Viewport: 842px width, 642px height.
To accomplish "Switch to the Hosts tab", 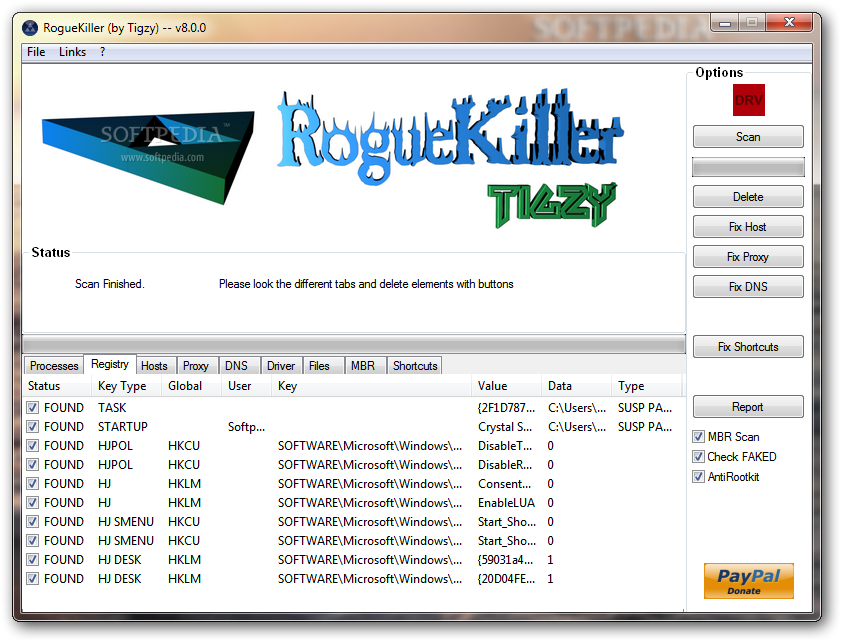I will [154, 366].
